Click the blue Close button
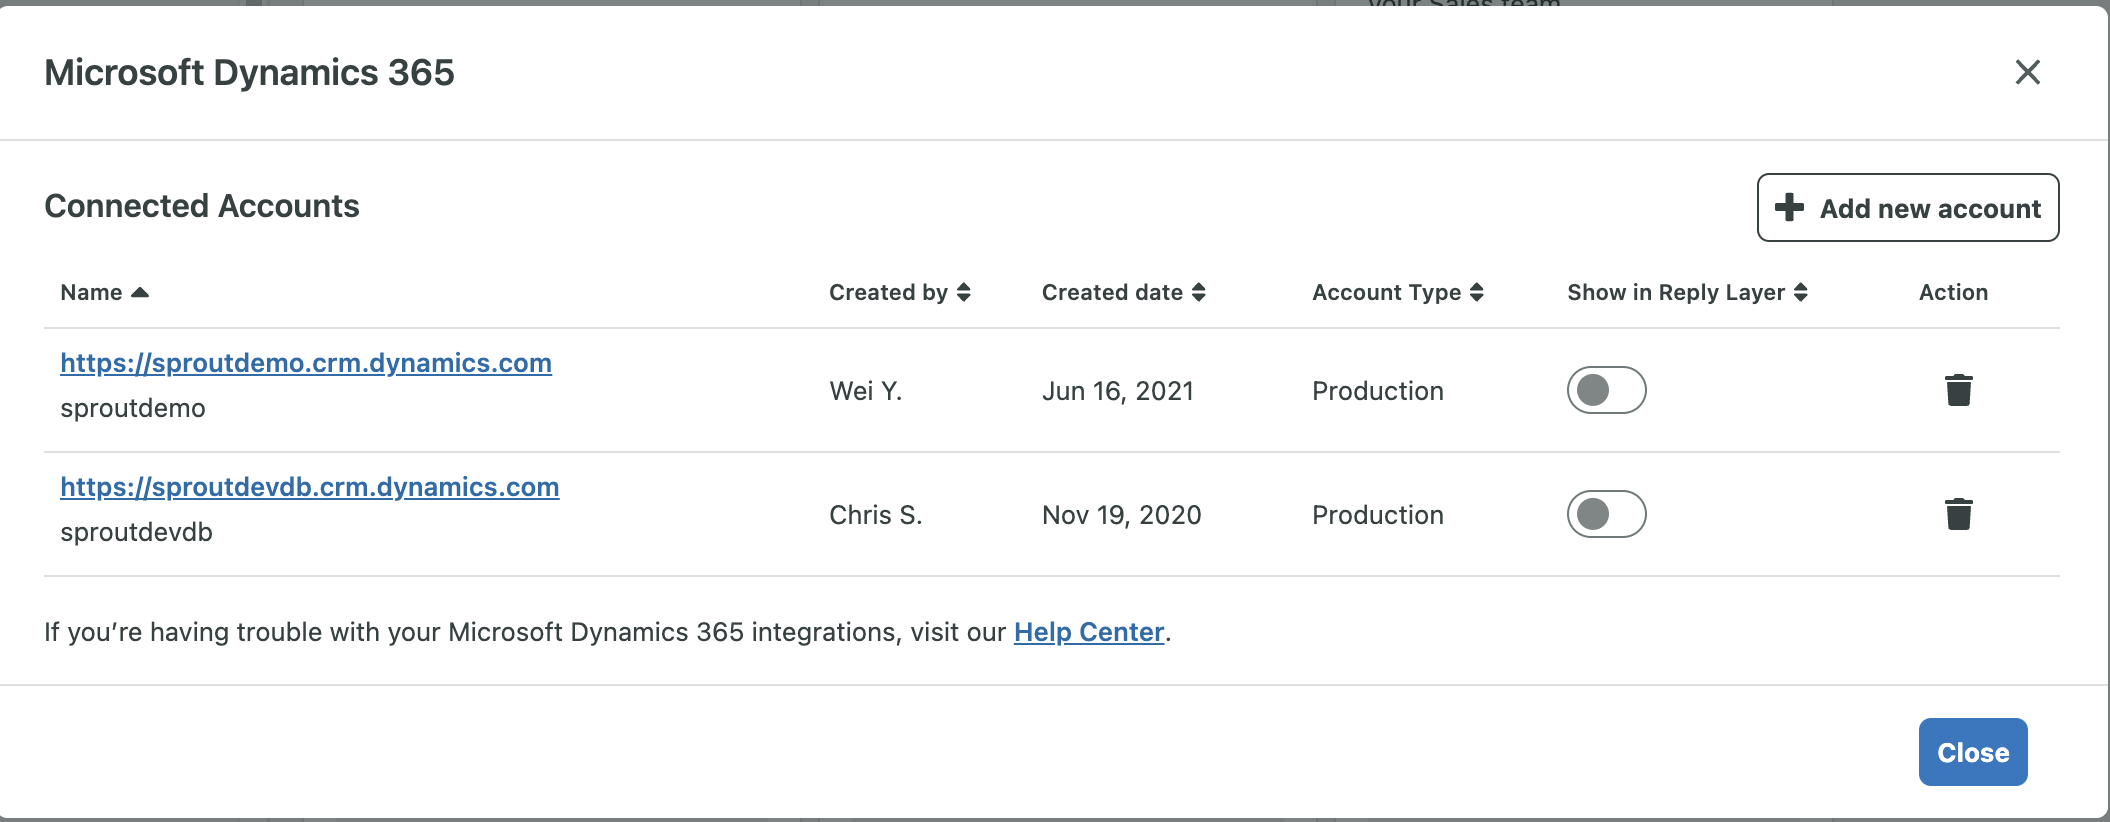This screenshot has height=822, width=2110. (1973, 752)
